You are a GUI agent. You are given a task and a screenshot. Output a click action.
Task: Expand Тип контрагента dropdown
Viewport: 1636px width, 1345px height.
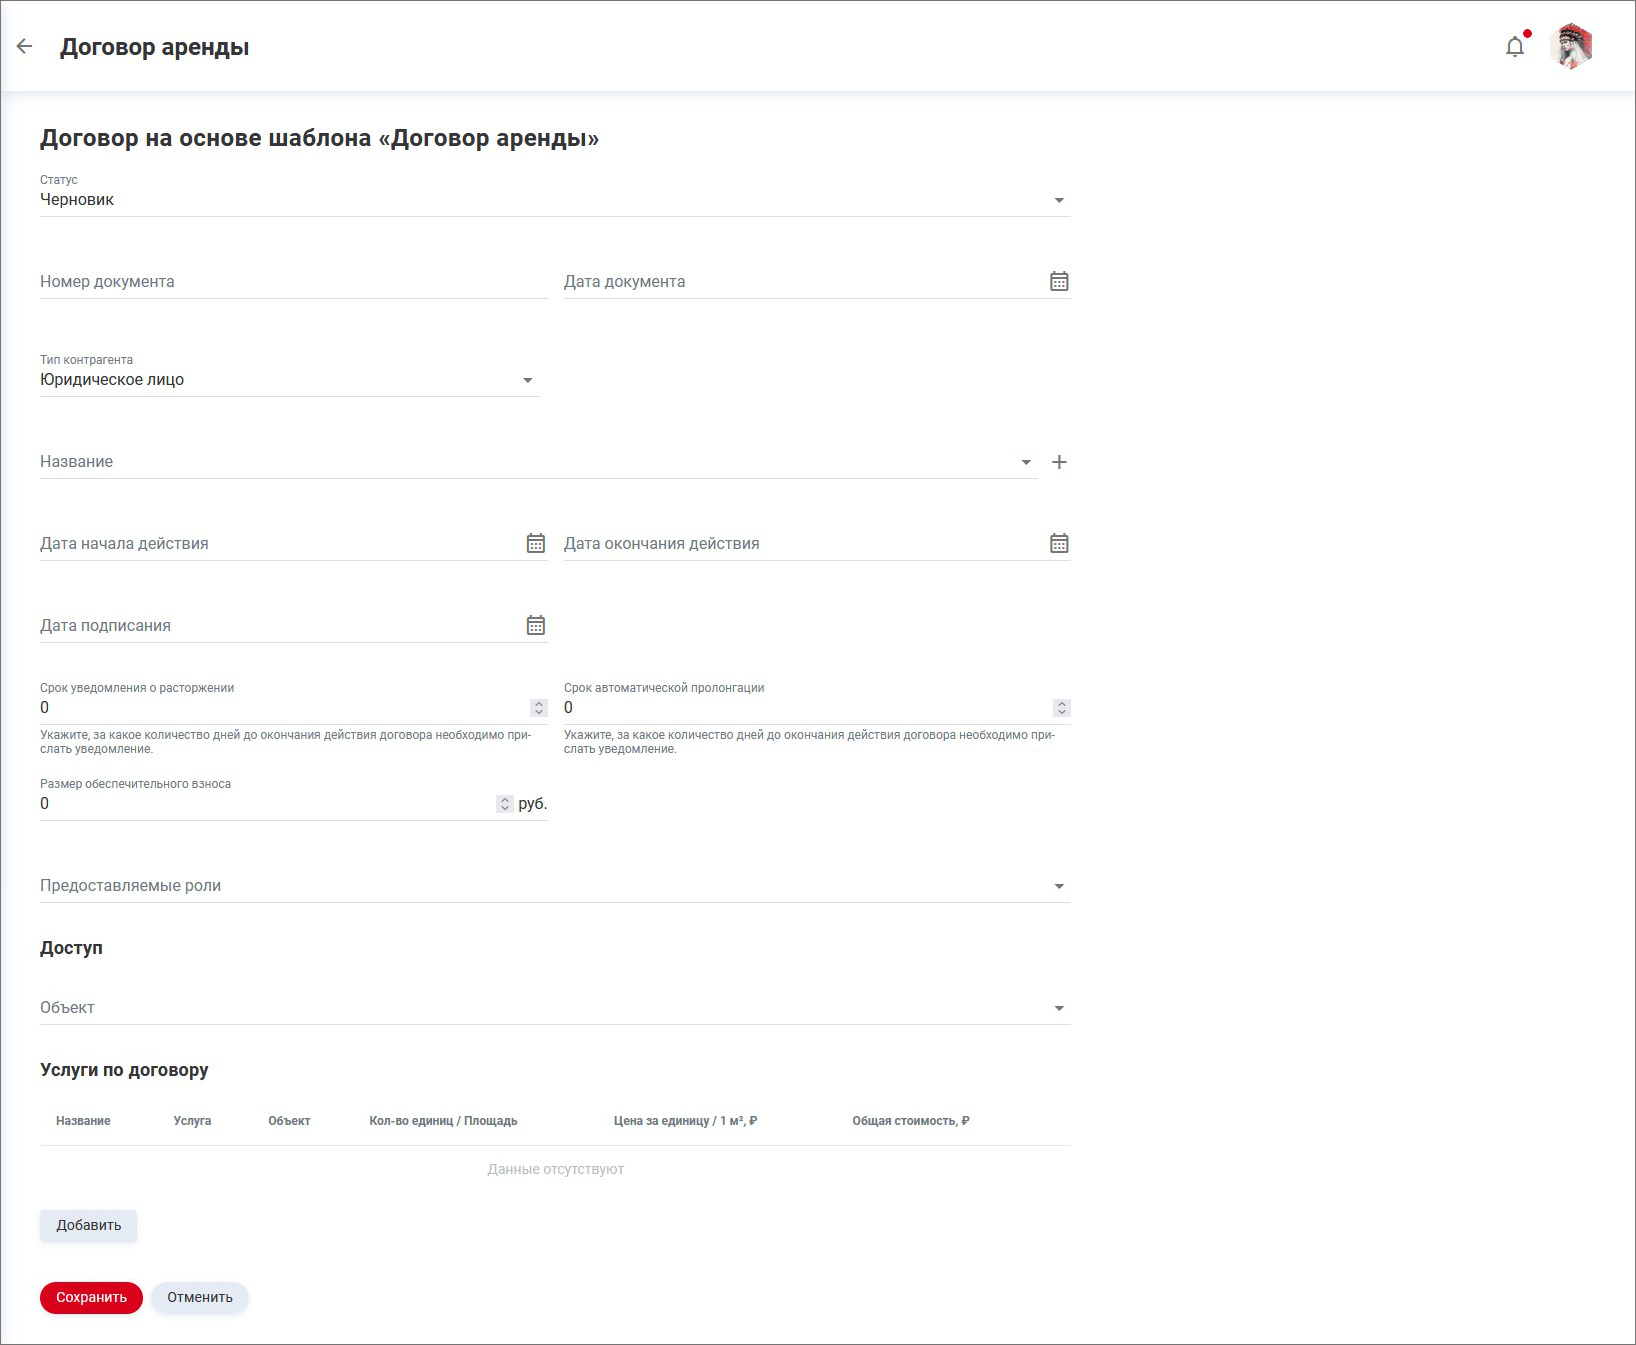point(528,381)
